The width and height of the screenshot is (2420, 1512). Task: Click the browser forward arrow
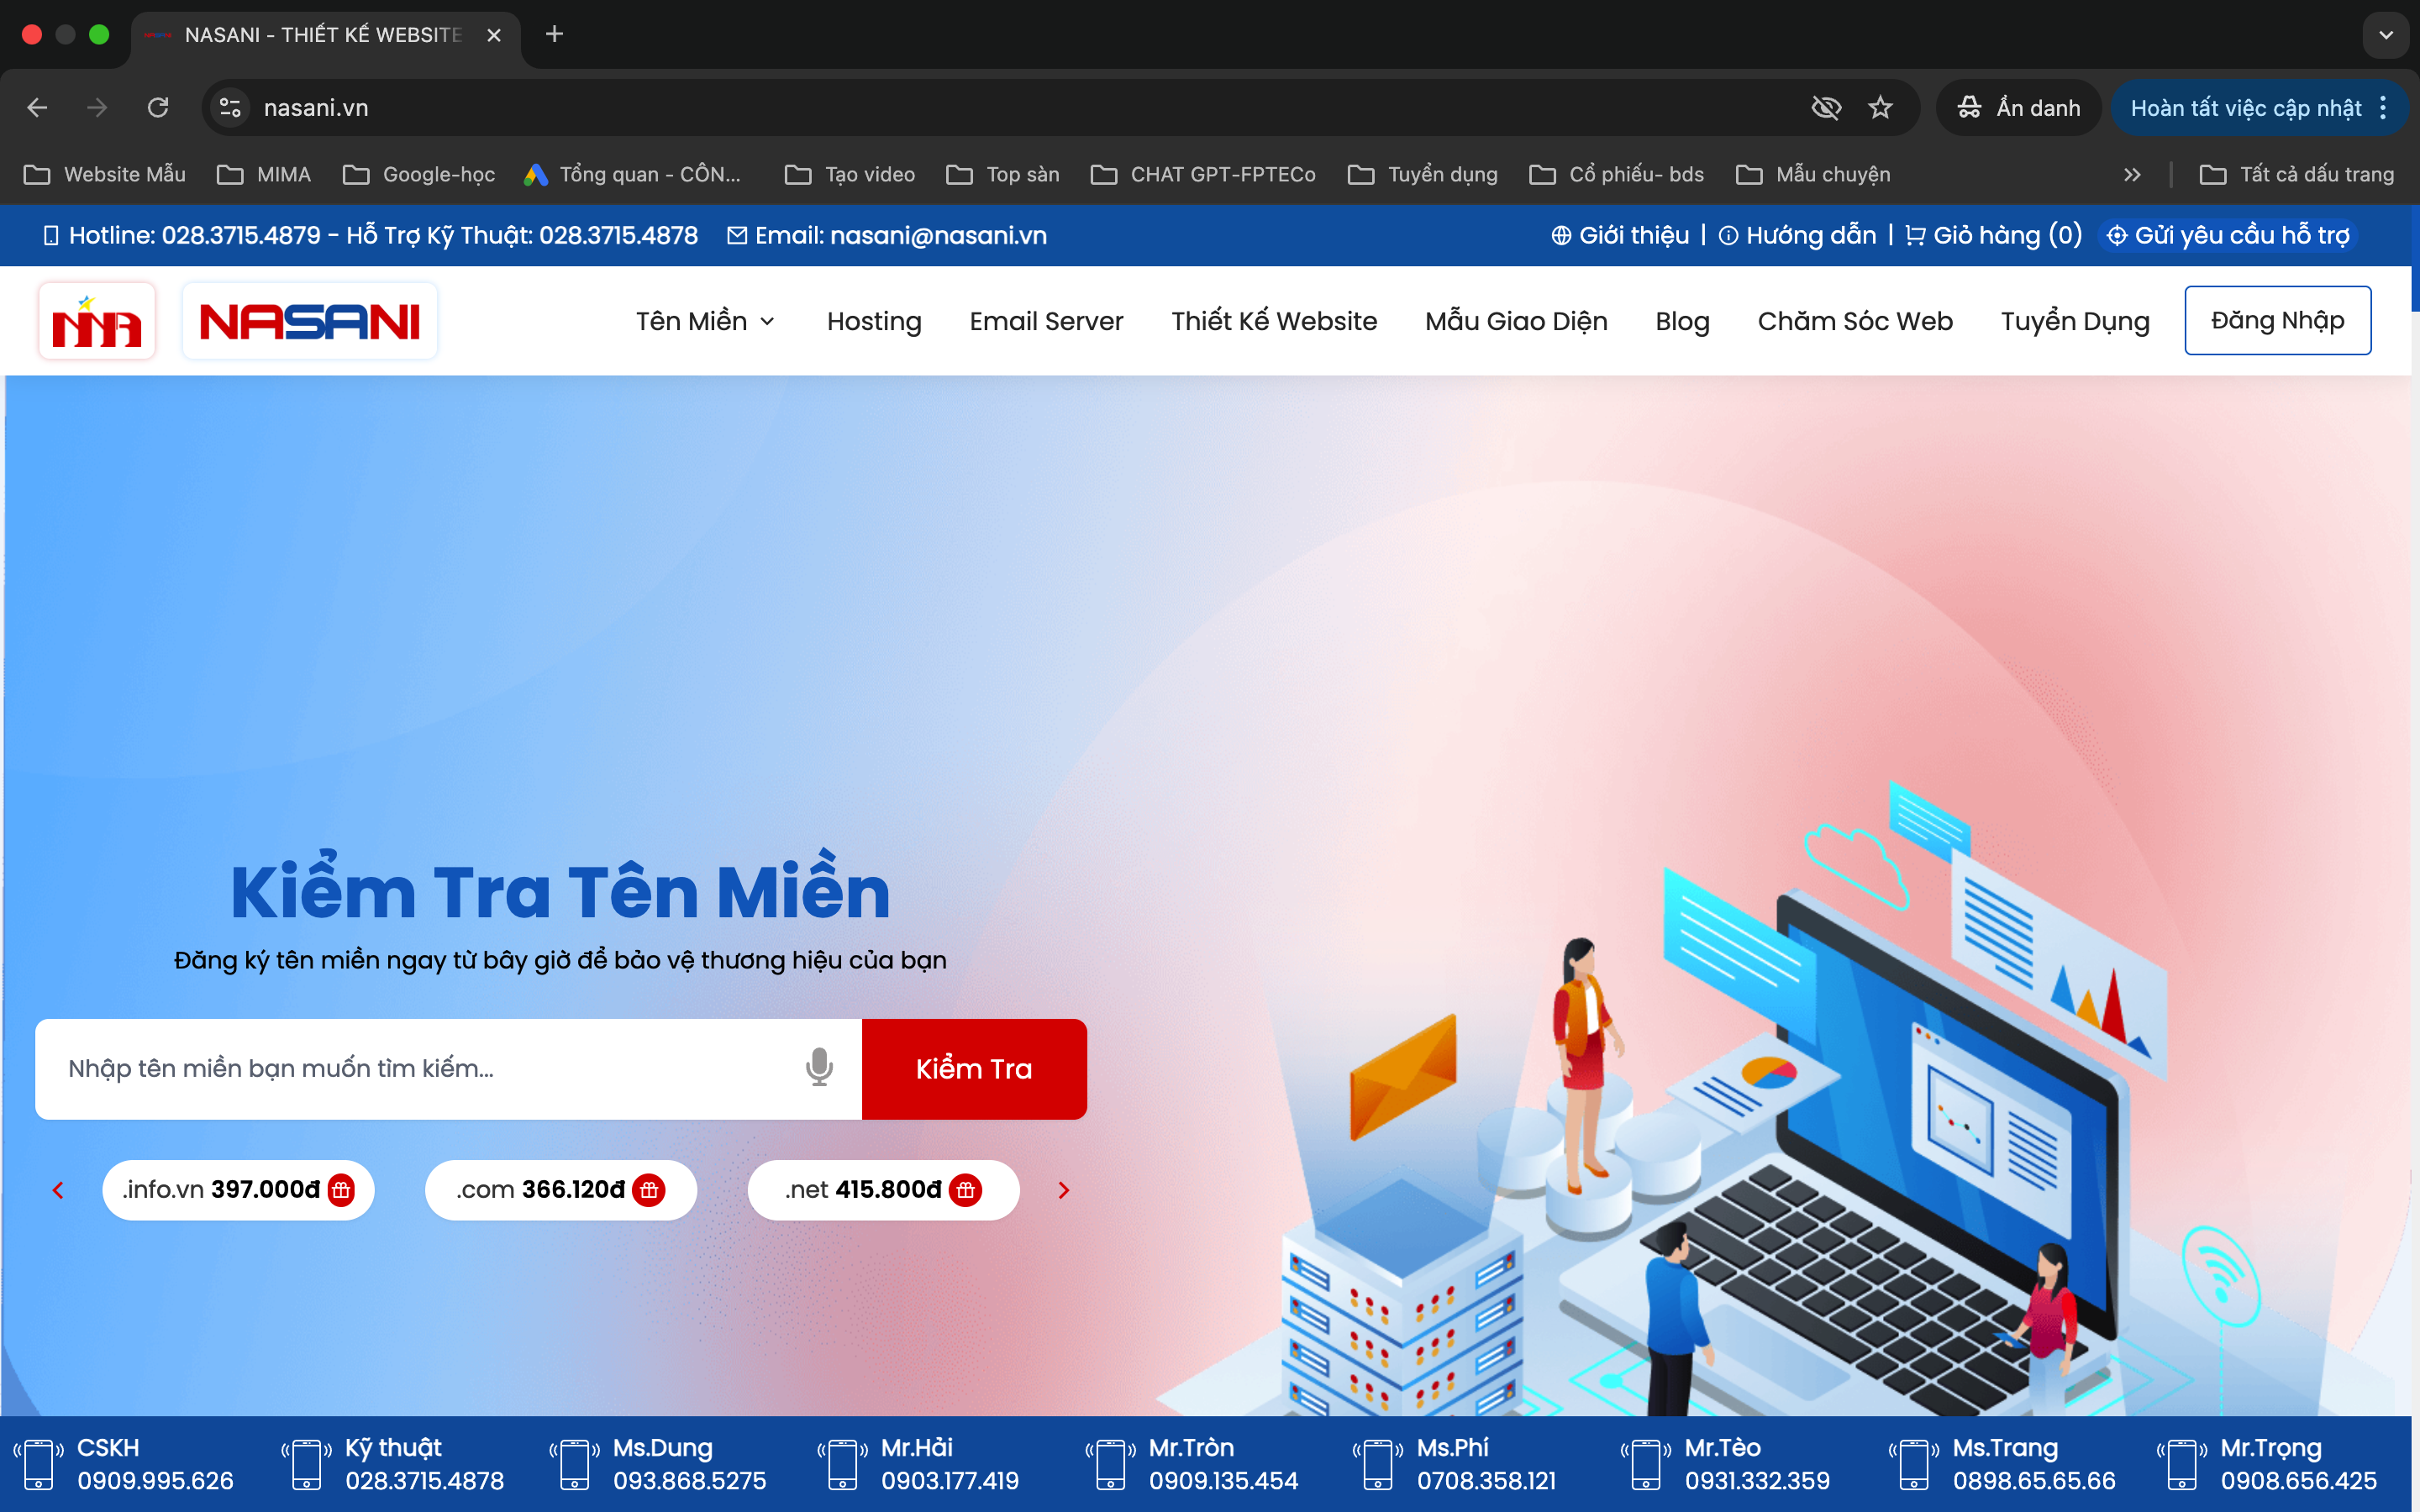click(x=97, y=107)
